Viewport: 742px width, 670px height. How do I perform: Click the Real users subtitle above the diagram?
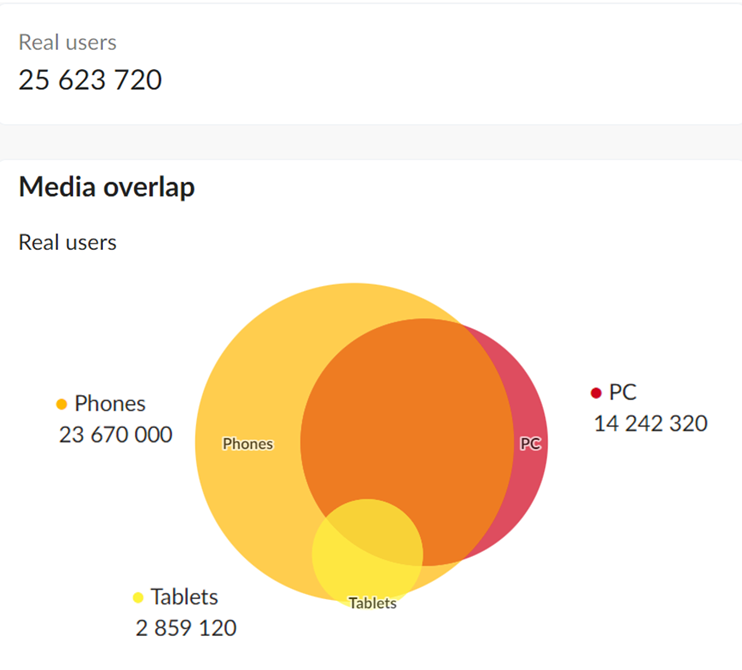[68, 242]
